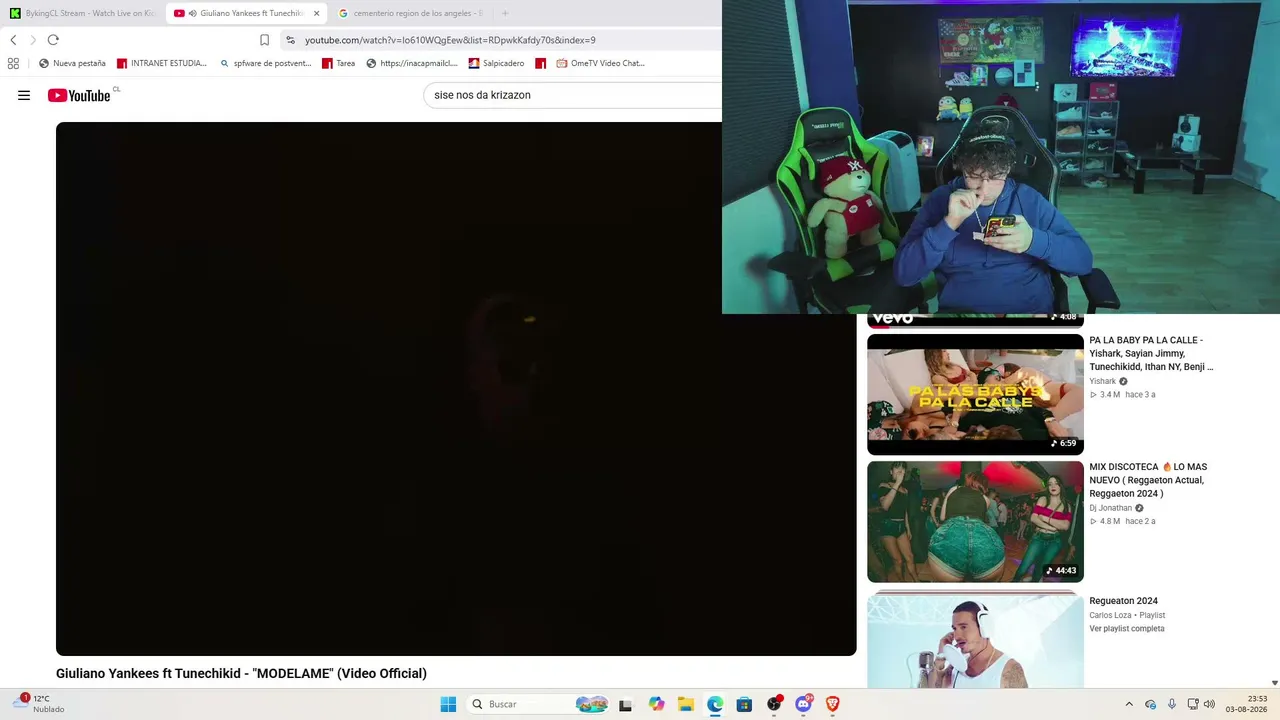Image resolution: width=1280 pixels, height=720 pixels.
Task: Open Microsoft Store from the taskbar
Action: click(x=744, y=704)
